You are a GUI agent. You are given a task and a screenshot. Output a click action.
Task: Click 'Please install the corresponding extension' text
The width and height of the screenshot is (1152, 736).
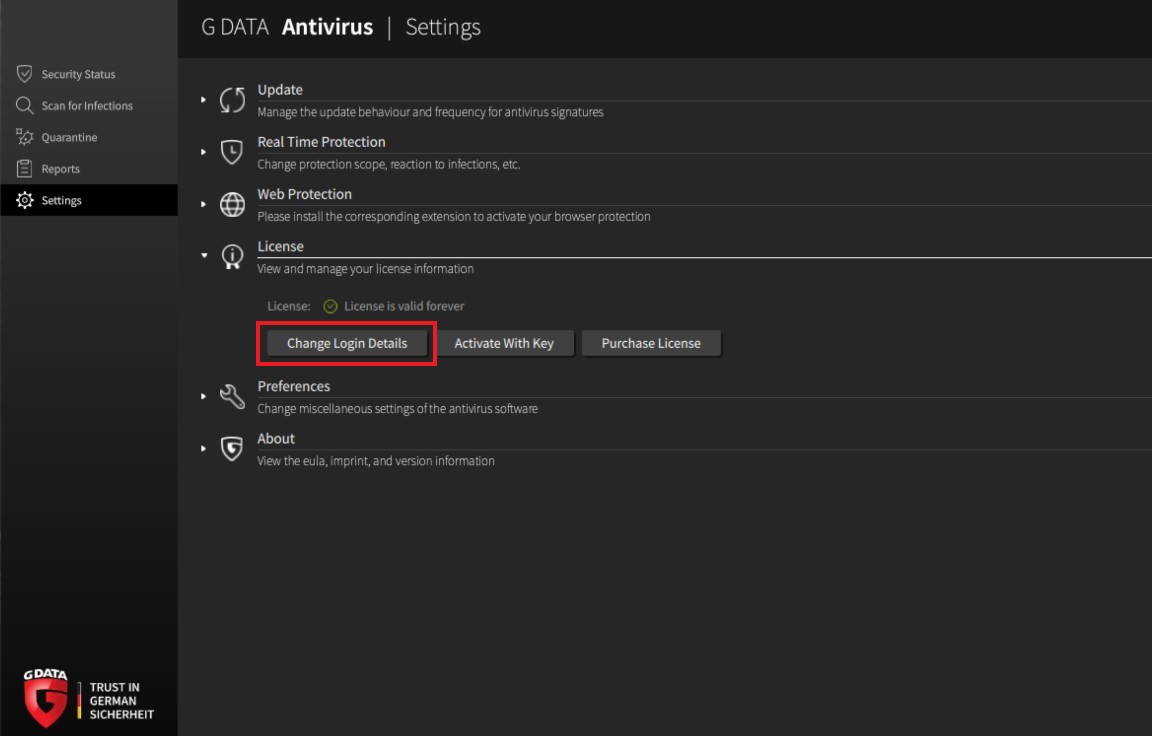[x=453, y=217]
